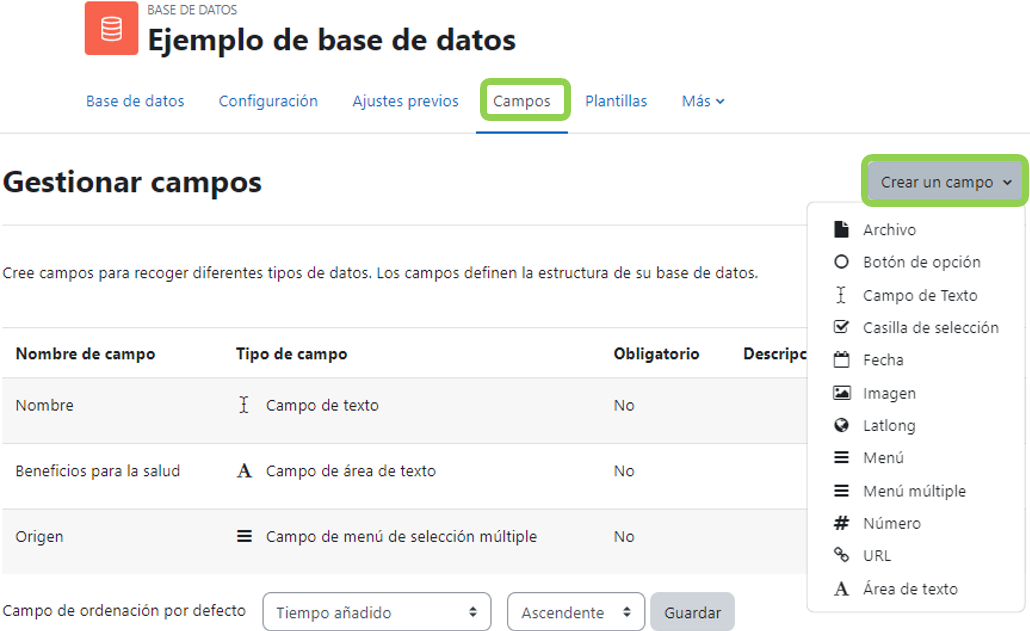The width and height of the screenshot is (1030, 631).
Task: Click the Área de texto icon
Action: pyautogui.click(x=843, y=588)
